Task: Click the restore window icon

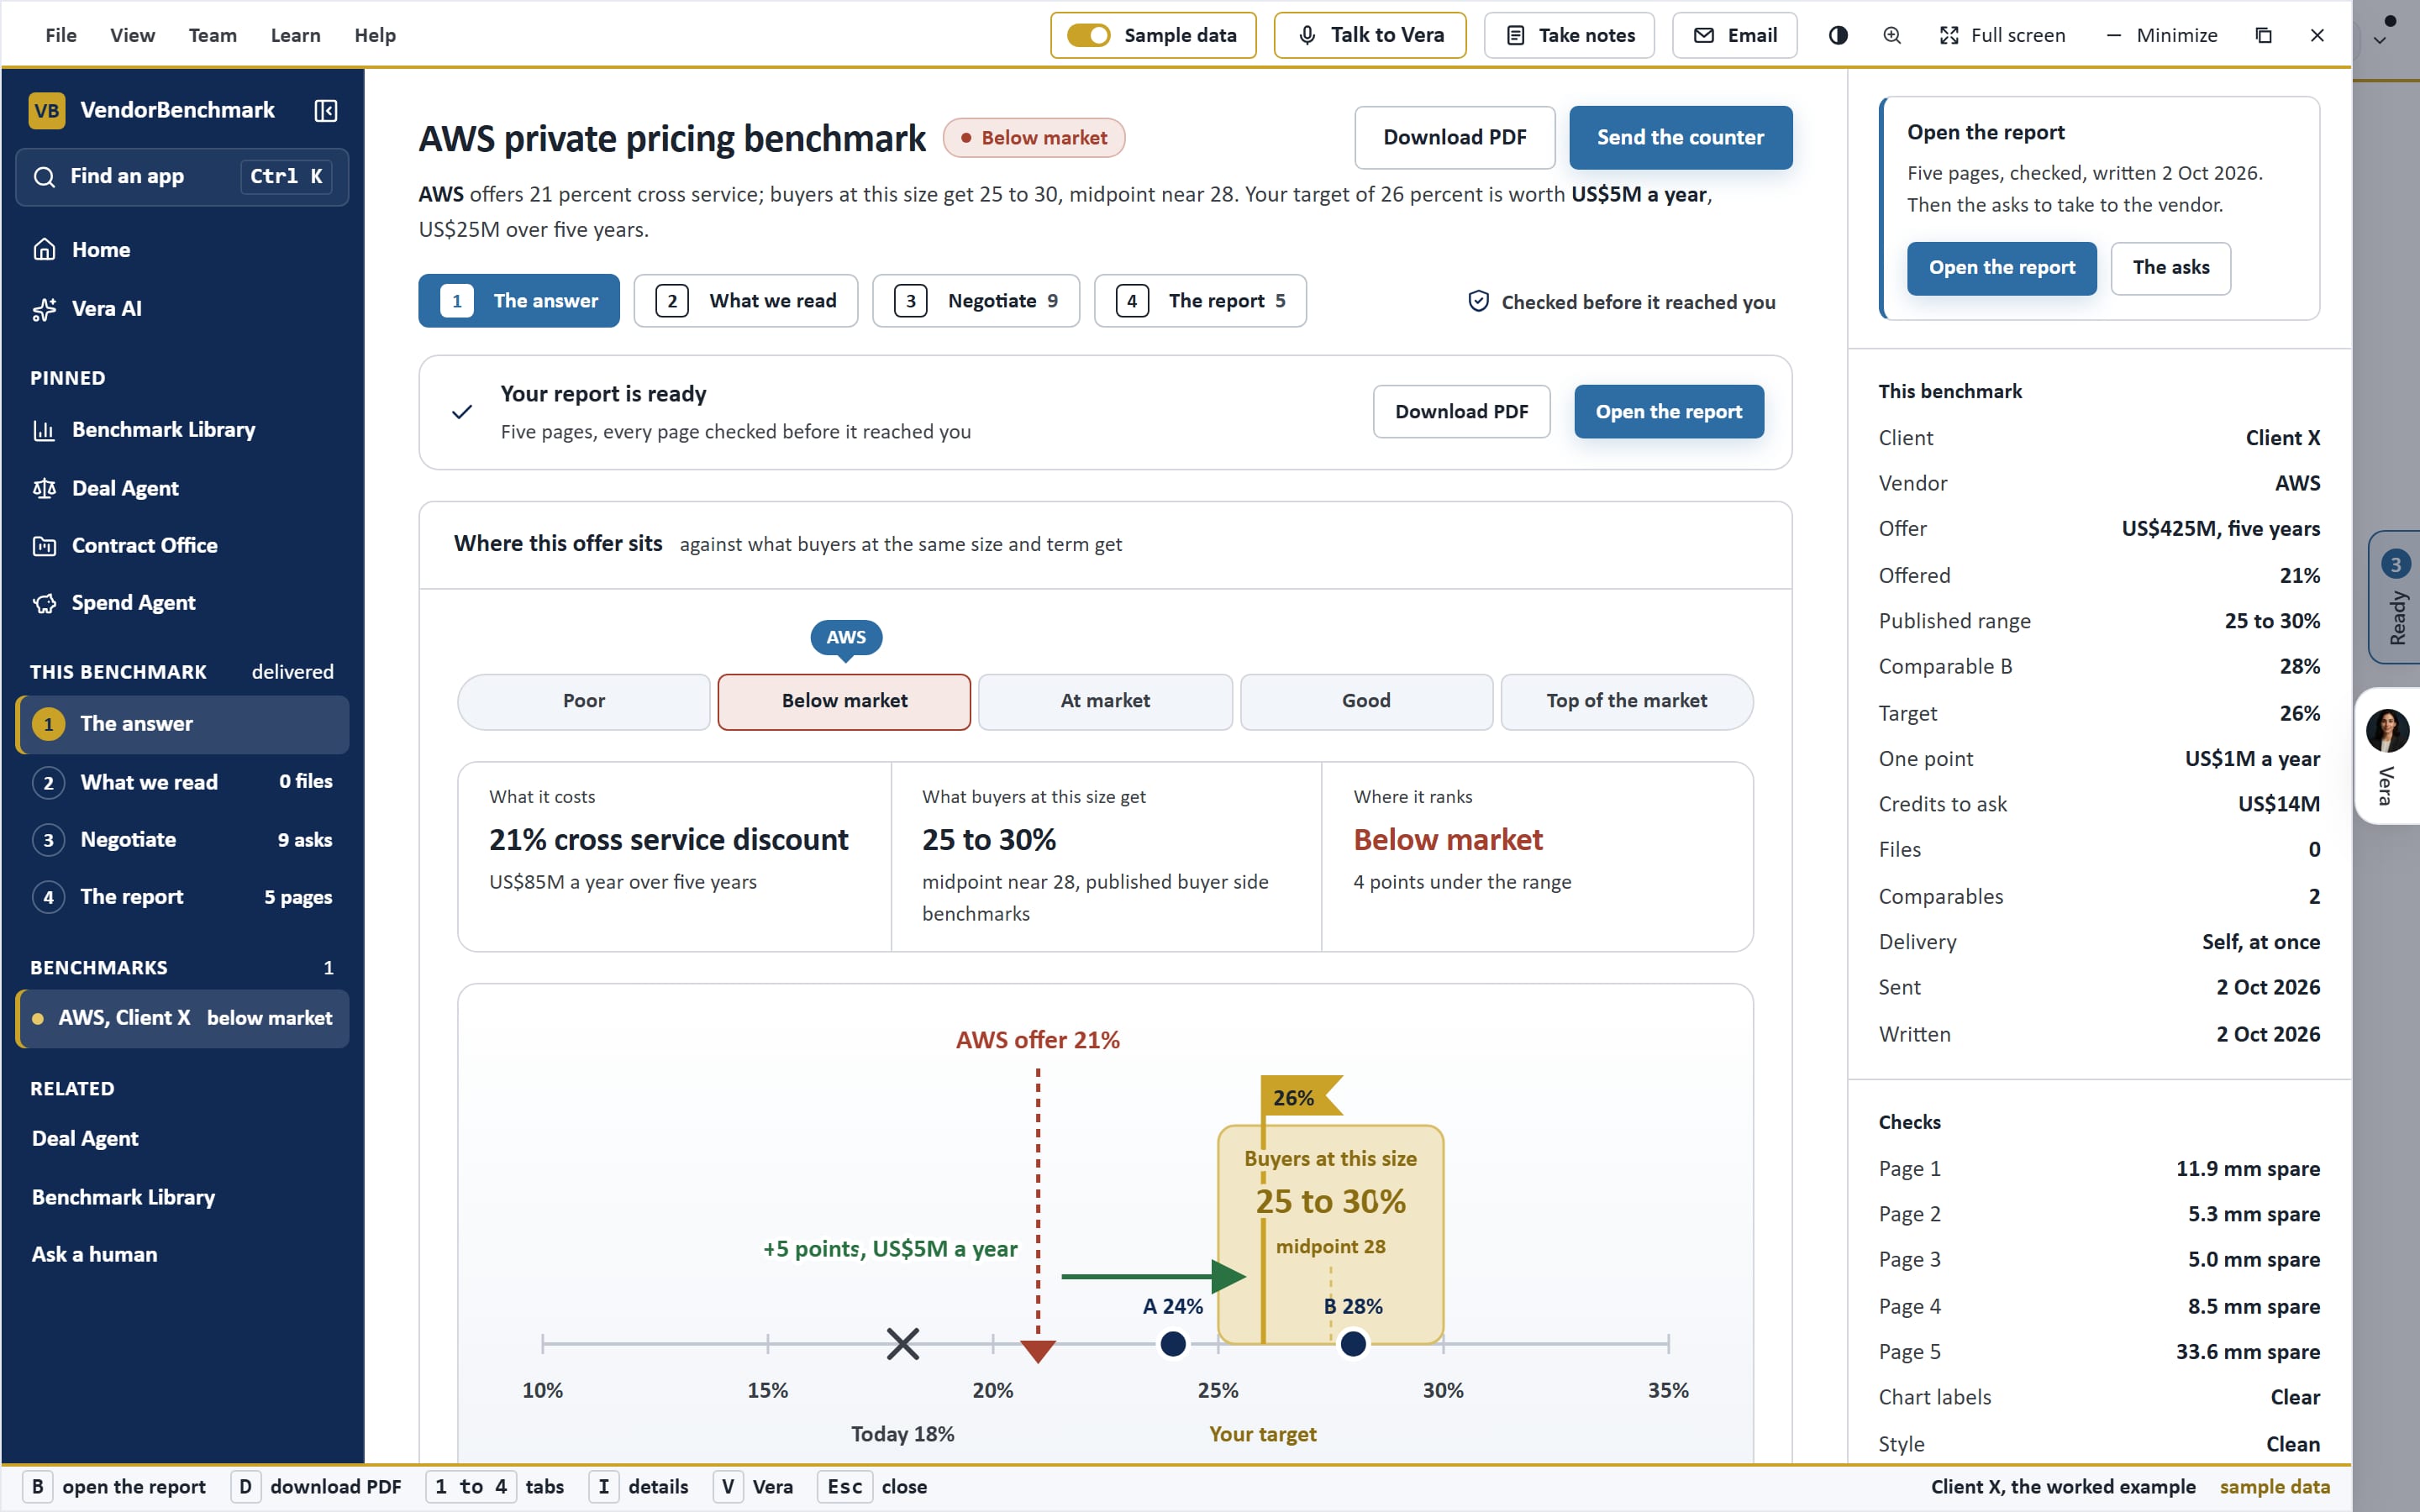Action: point(2264,35)
